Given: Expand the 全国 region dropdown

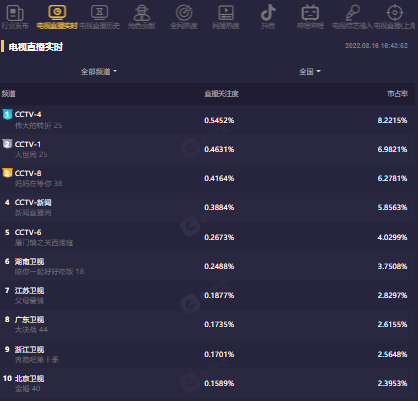Looking at the screenshot, I should pos(310,71).
